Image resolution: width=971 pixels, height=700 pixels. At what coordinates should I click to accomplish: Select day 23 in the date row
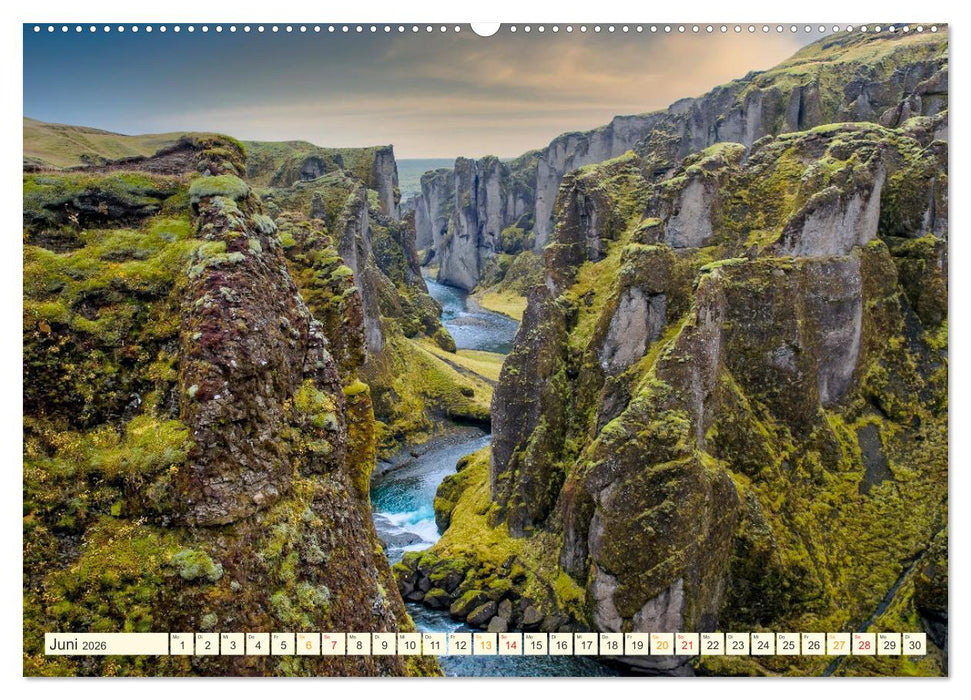(738, 644)
